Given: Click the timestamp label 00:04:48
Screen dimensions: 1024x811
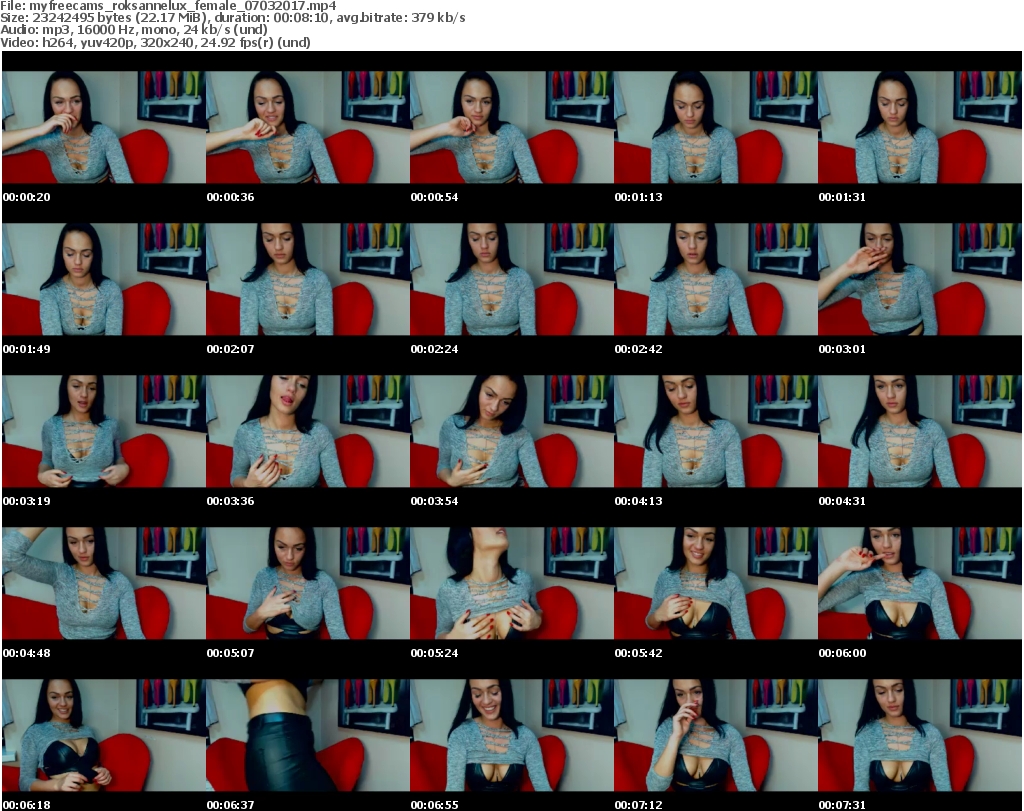Looking at the screenshot, I should (27, 654).
